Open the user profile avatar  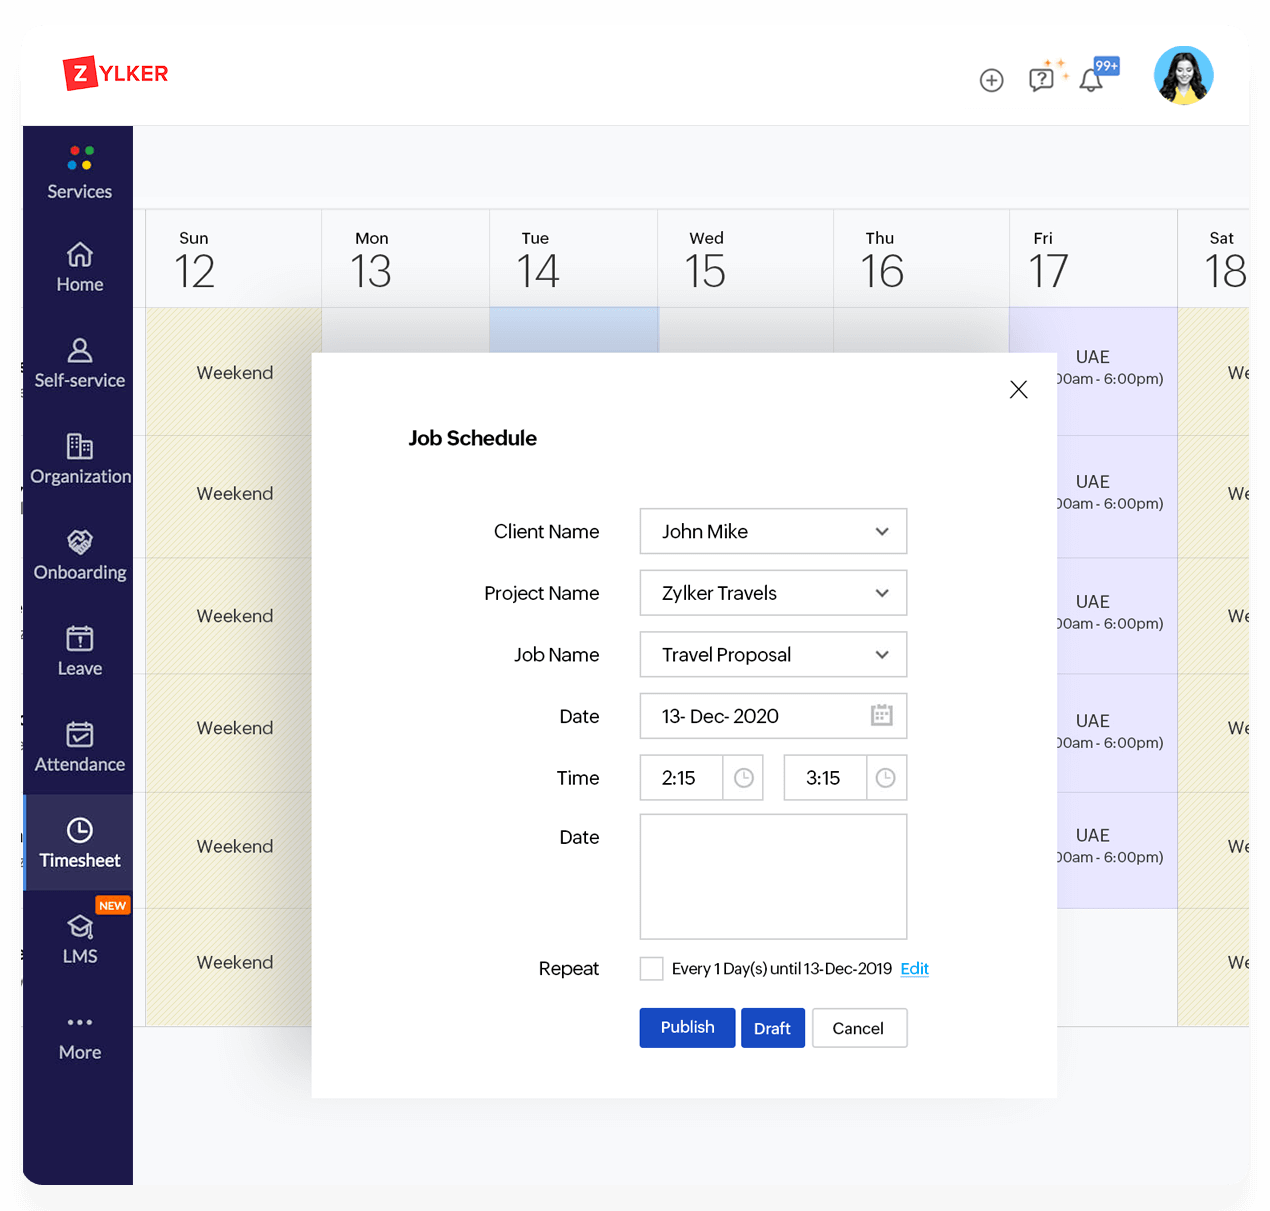click(1184, 75)
